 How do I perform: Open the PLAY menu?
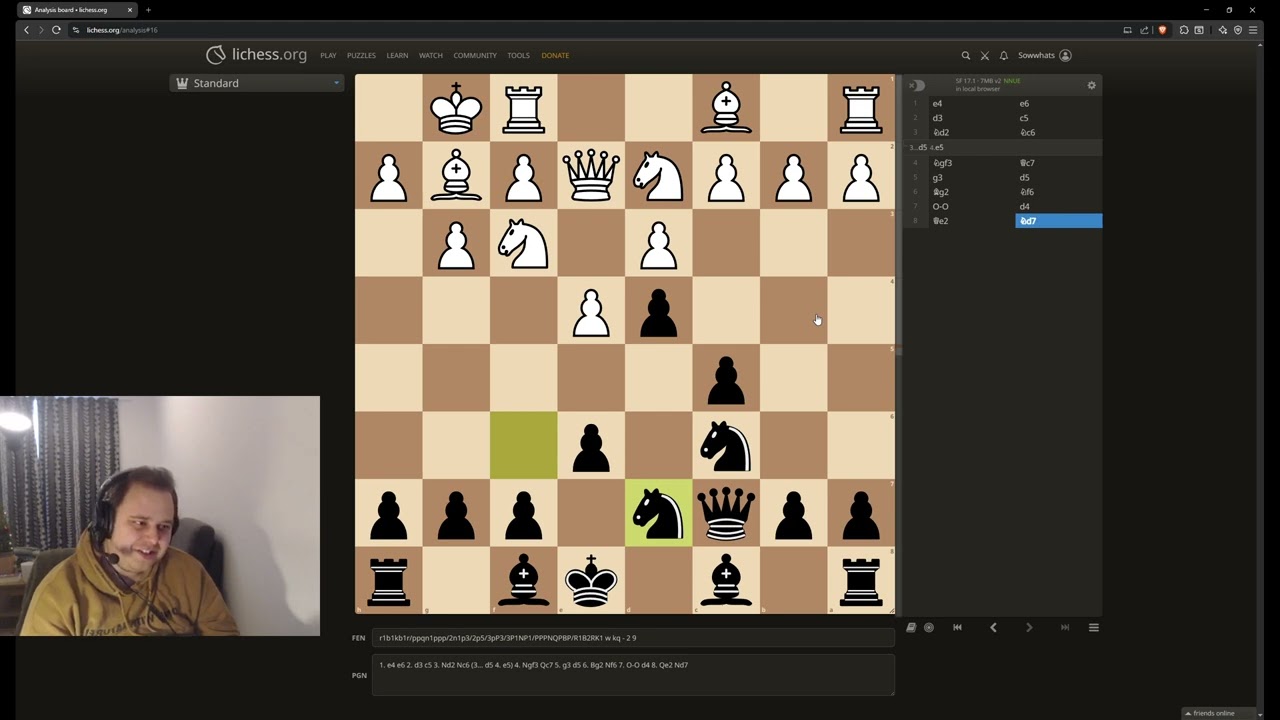click(328, 56)
